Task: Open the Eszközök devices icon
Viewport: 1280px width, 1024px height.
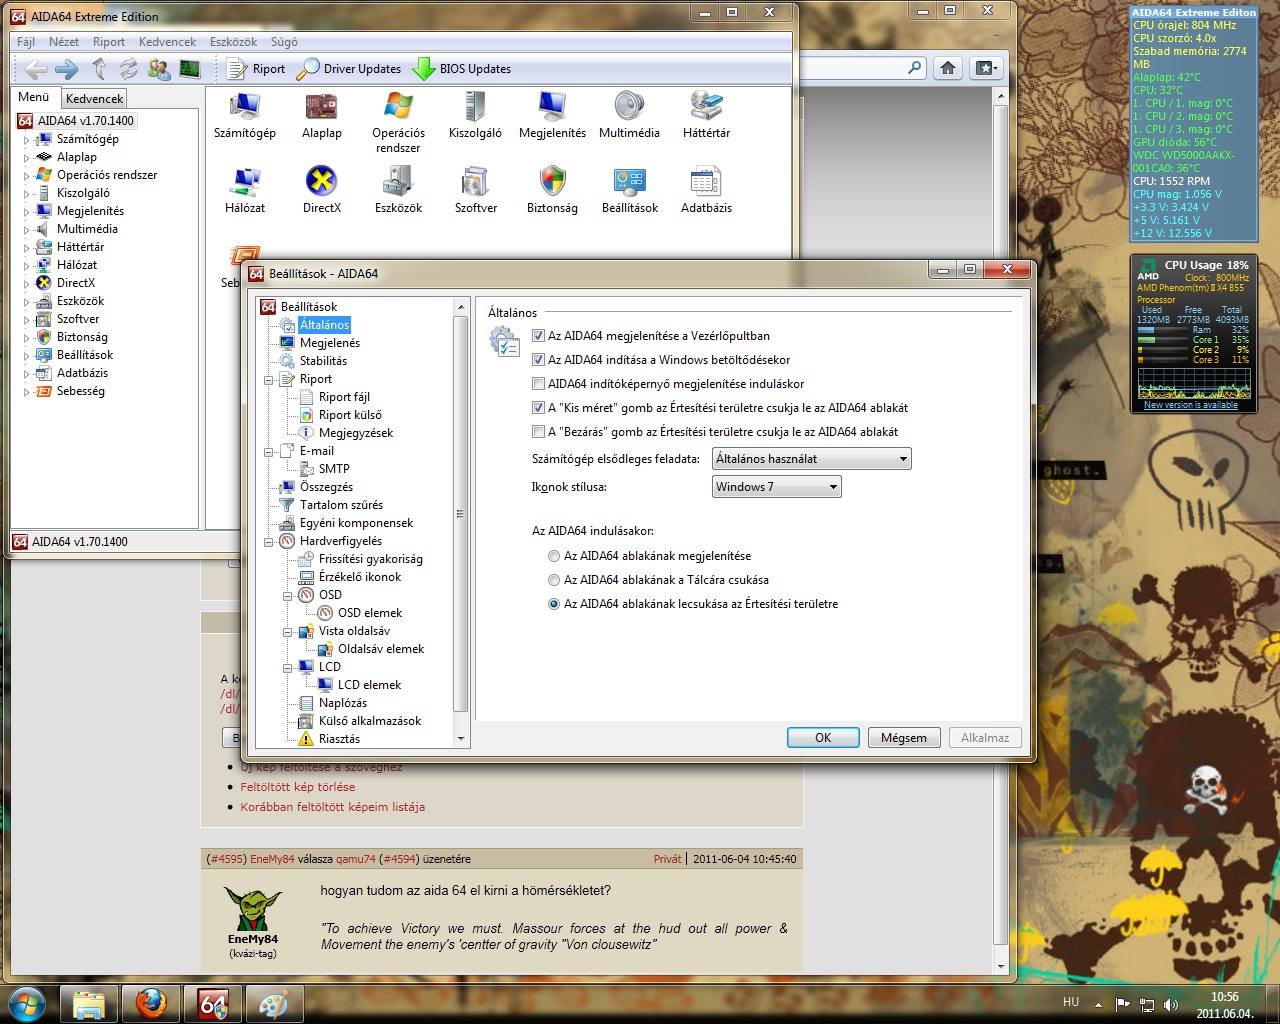Action: [398, 192]
